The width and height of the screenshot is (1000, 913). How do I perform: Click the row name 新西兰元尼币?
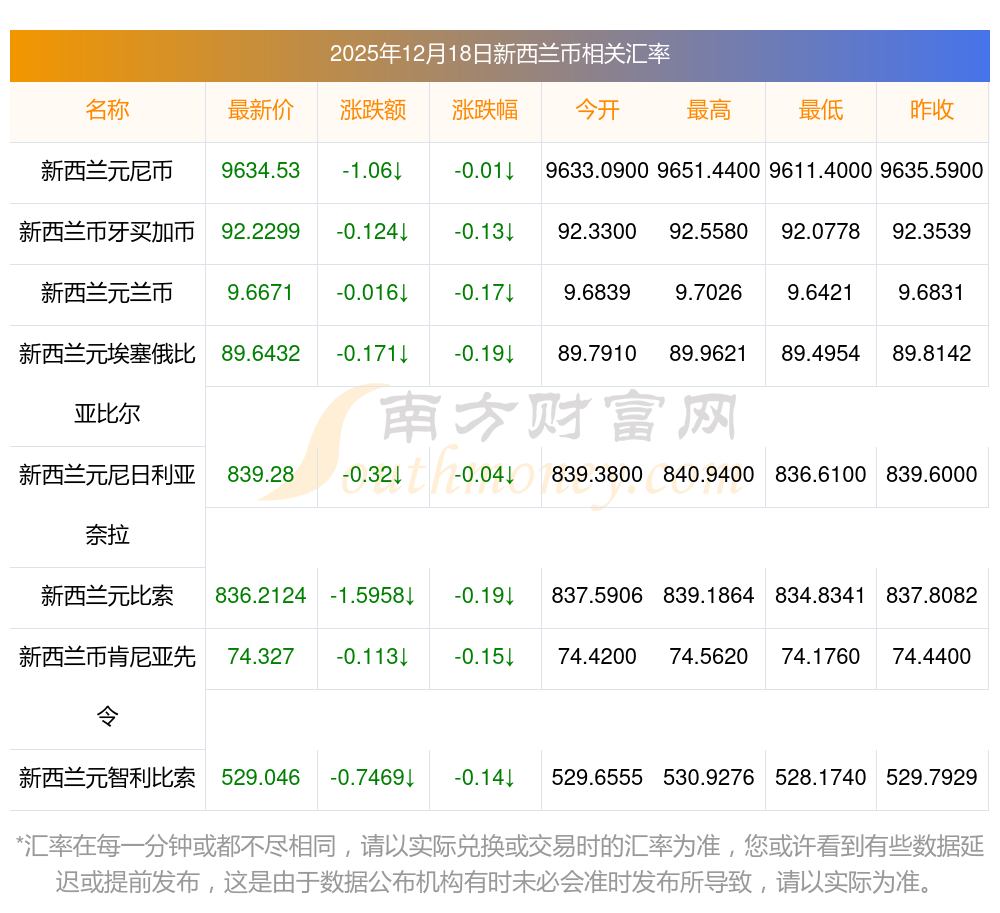107,171
